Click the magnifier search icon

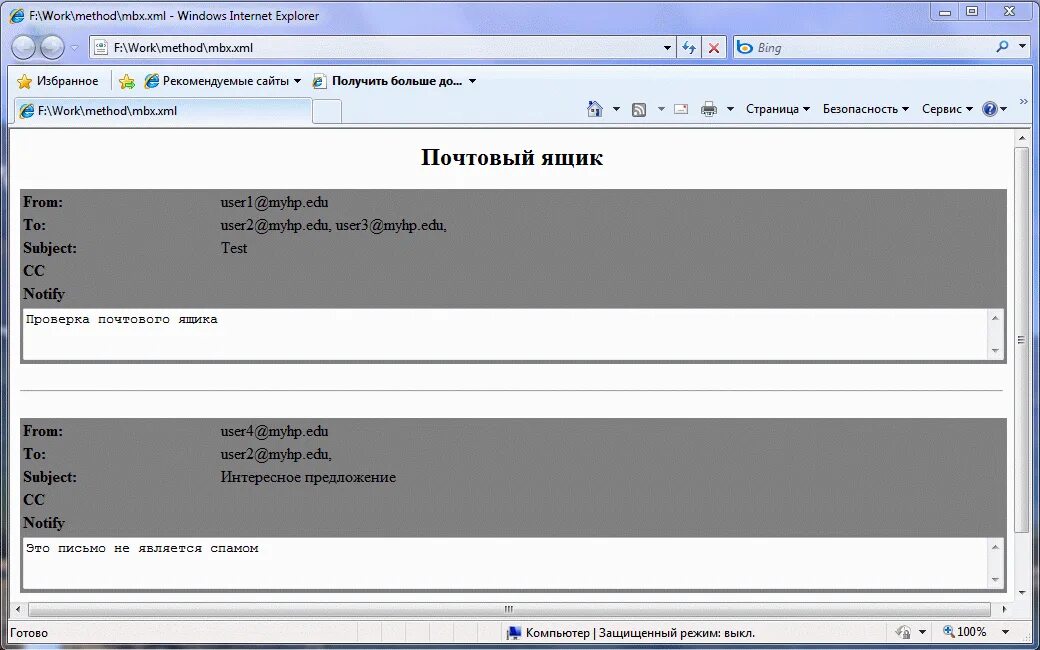[x=1002, y=47]
